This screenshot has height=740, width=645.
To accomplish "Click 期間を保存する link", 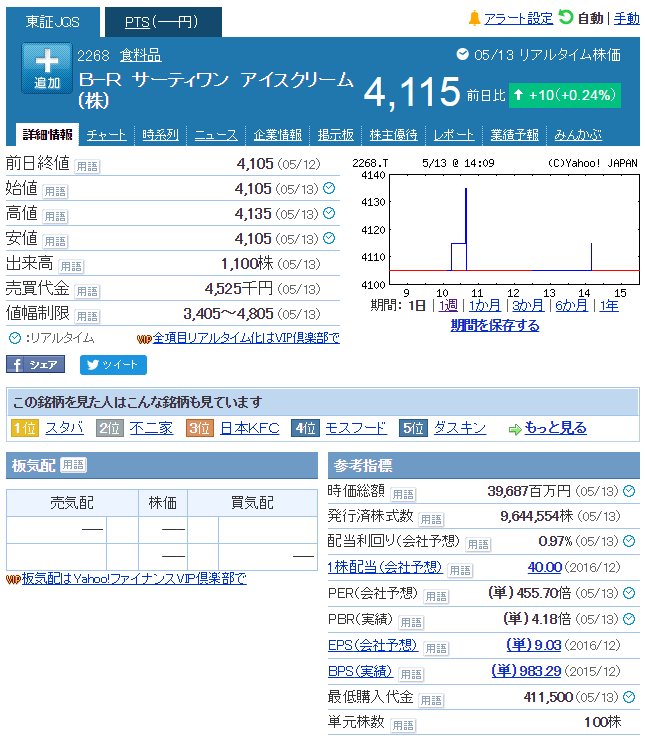I will click(495, 326).
